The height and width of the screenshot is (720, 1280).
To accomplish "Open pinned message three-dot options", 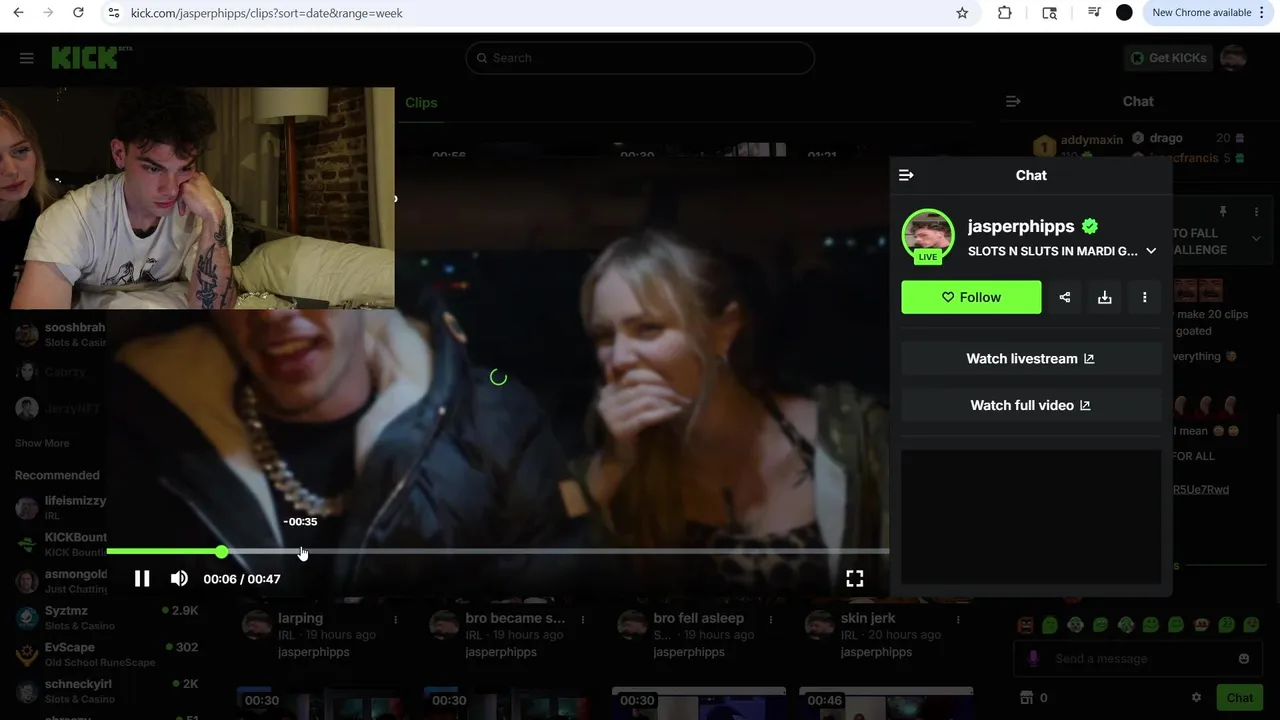I will coord(1257,212).
